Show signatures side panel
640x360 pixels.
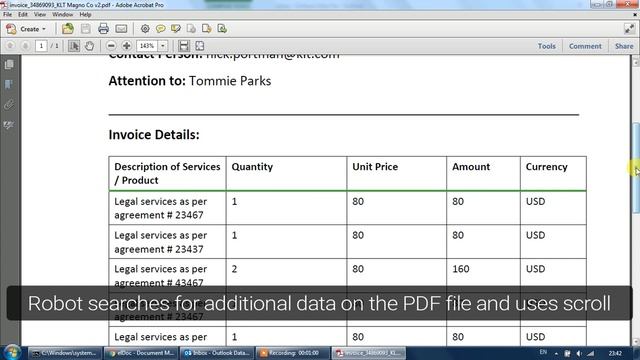tap(9, 124)
